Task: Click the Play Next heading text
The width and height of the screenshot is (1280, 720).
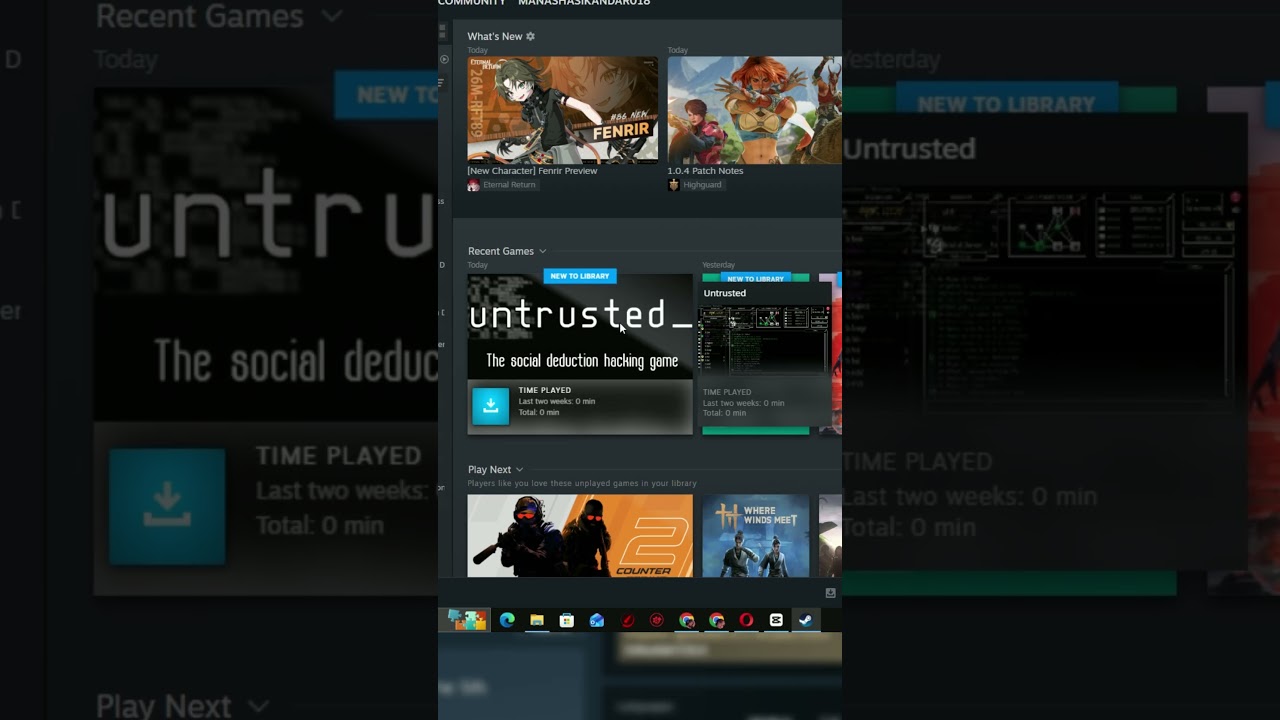Action: 489,470
